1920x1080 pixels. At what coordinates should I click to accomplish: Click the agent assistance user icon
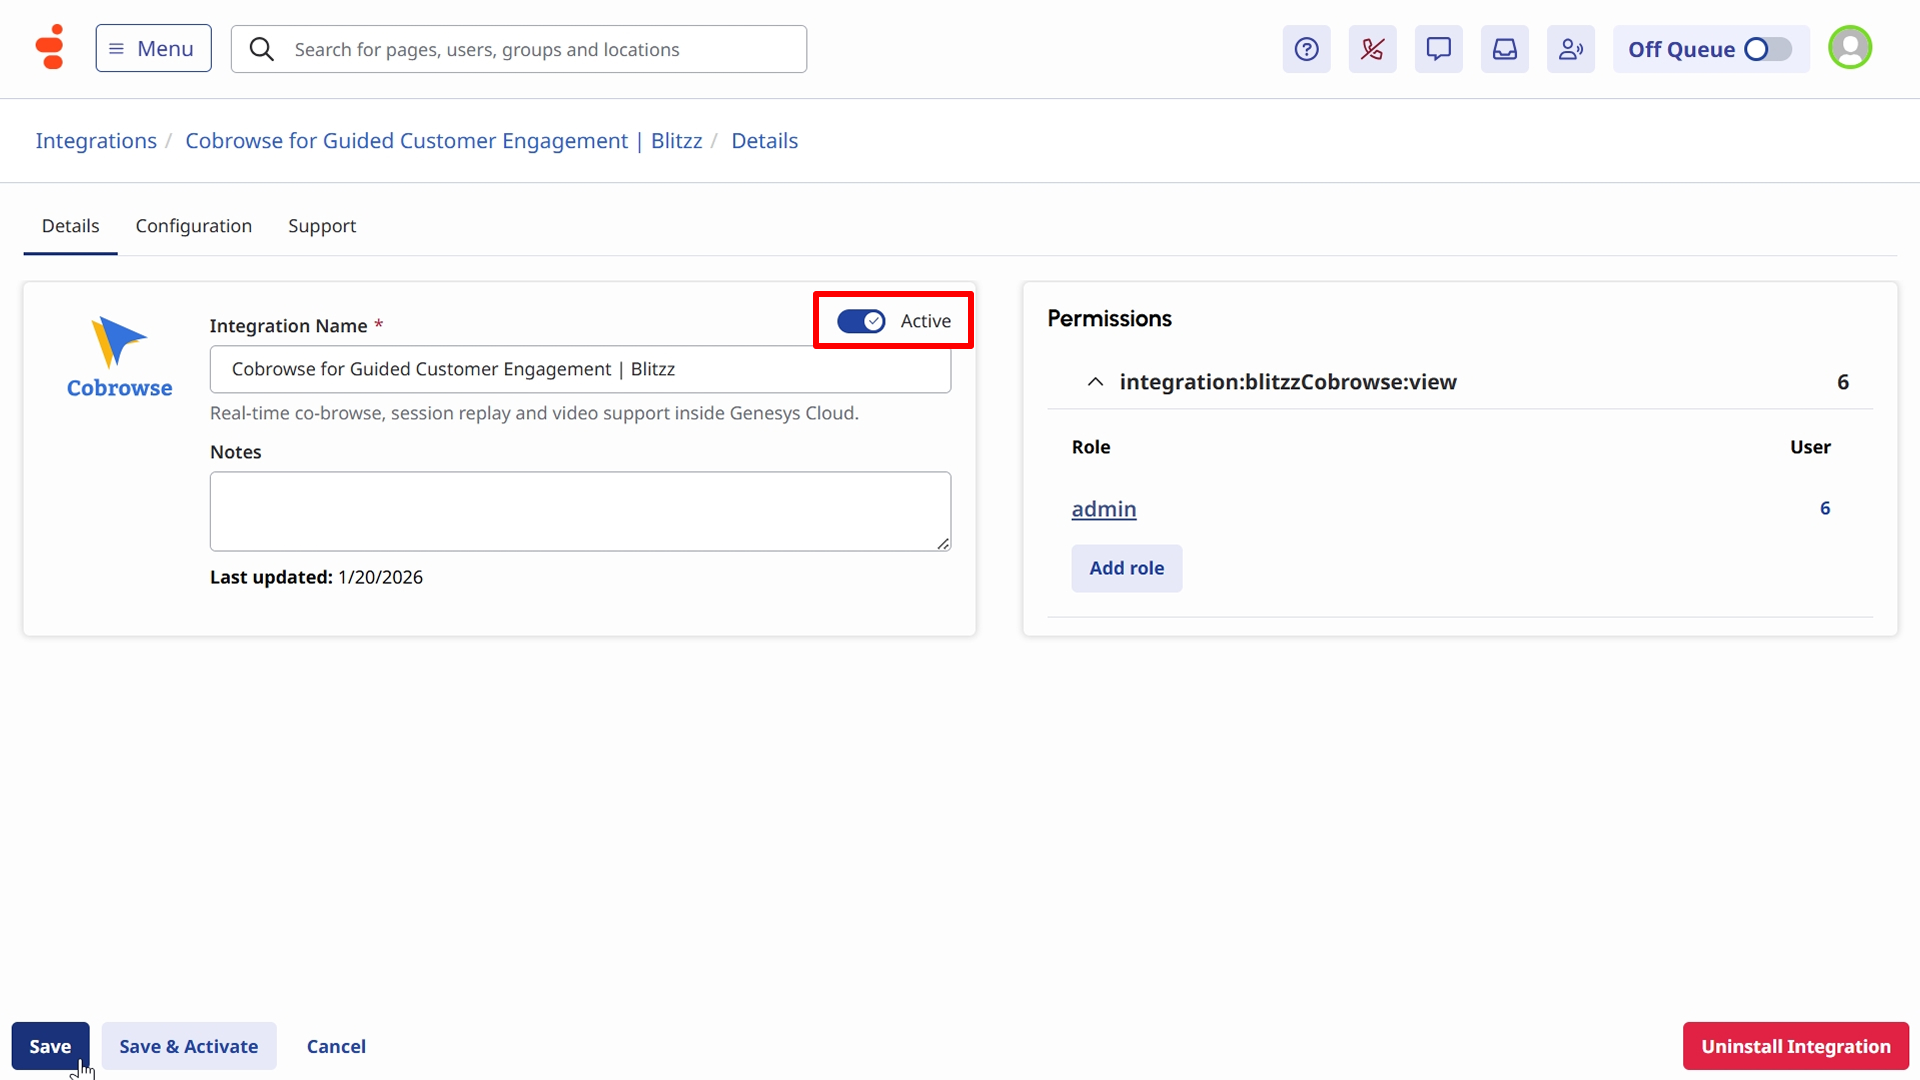tap(1570, 49)
